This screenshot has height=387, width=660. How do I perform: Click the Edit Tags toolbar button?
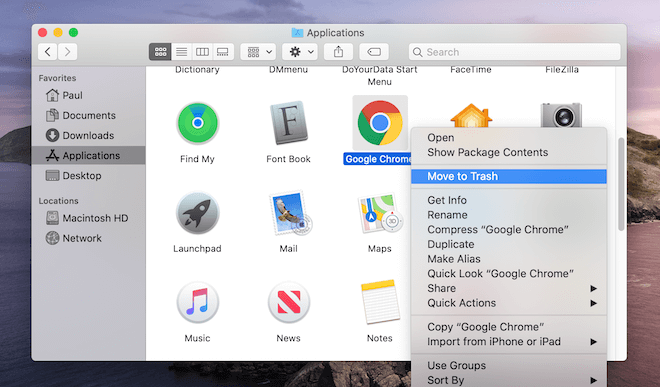pos(374,52)
